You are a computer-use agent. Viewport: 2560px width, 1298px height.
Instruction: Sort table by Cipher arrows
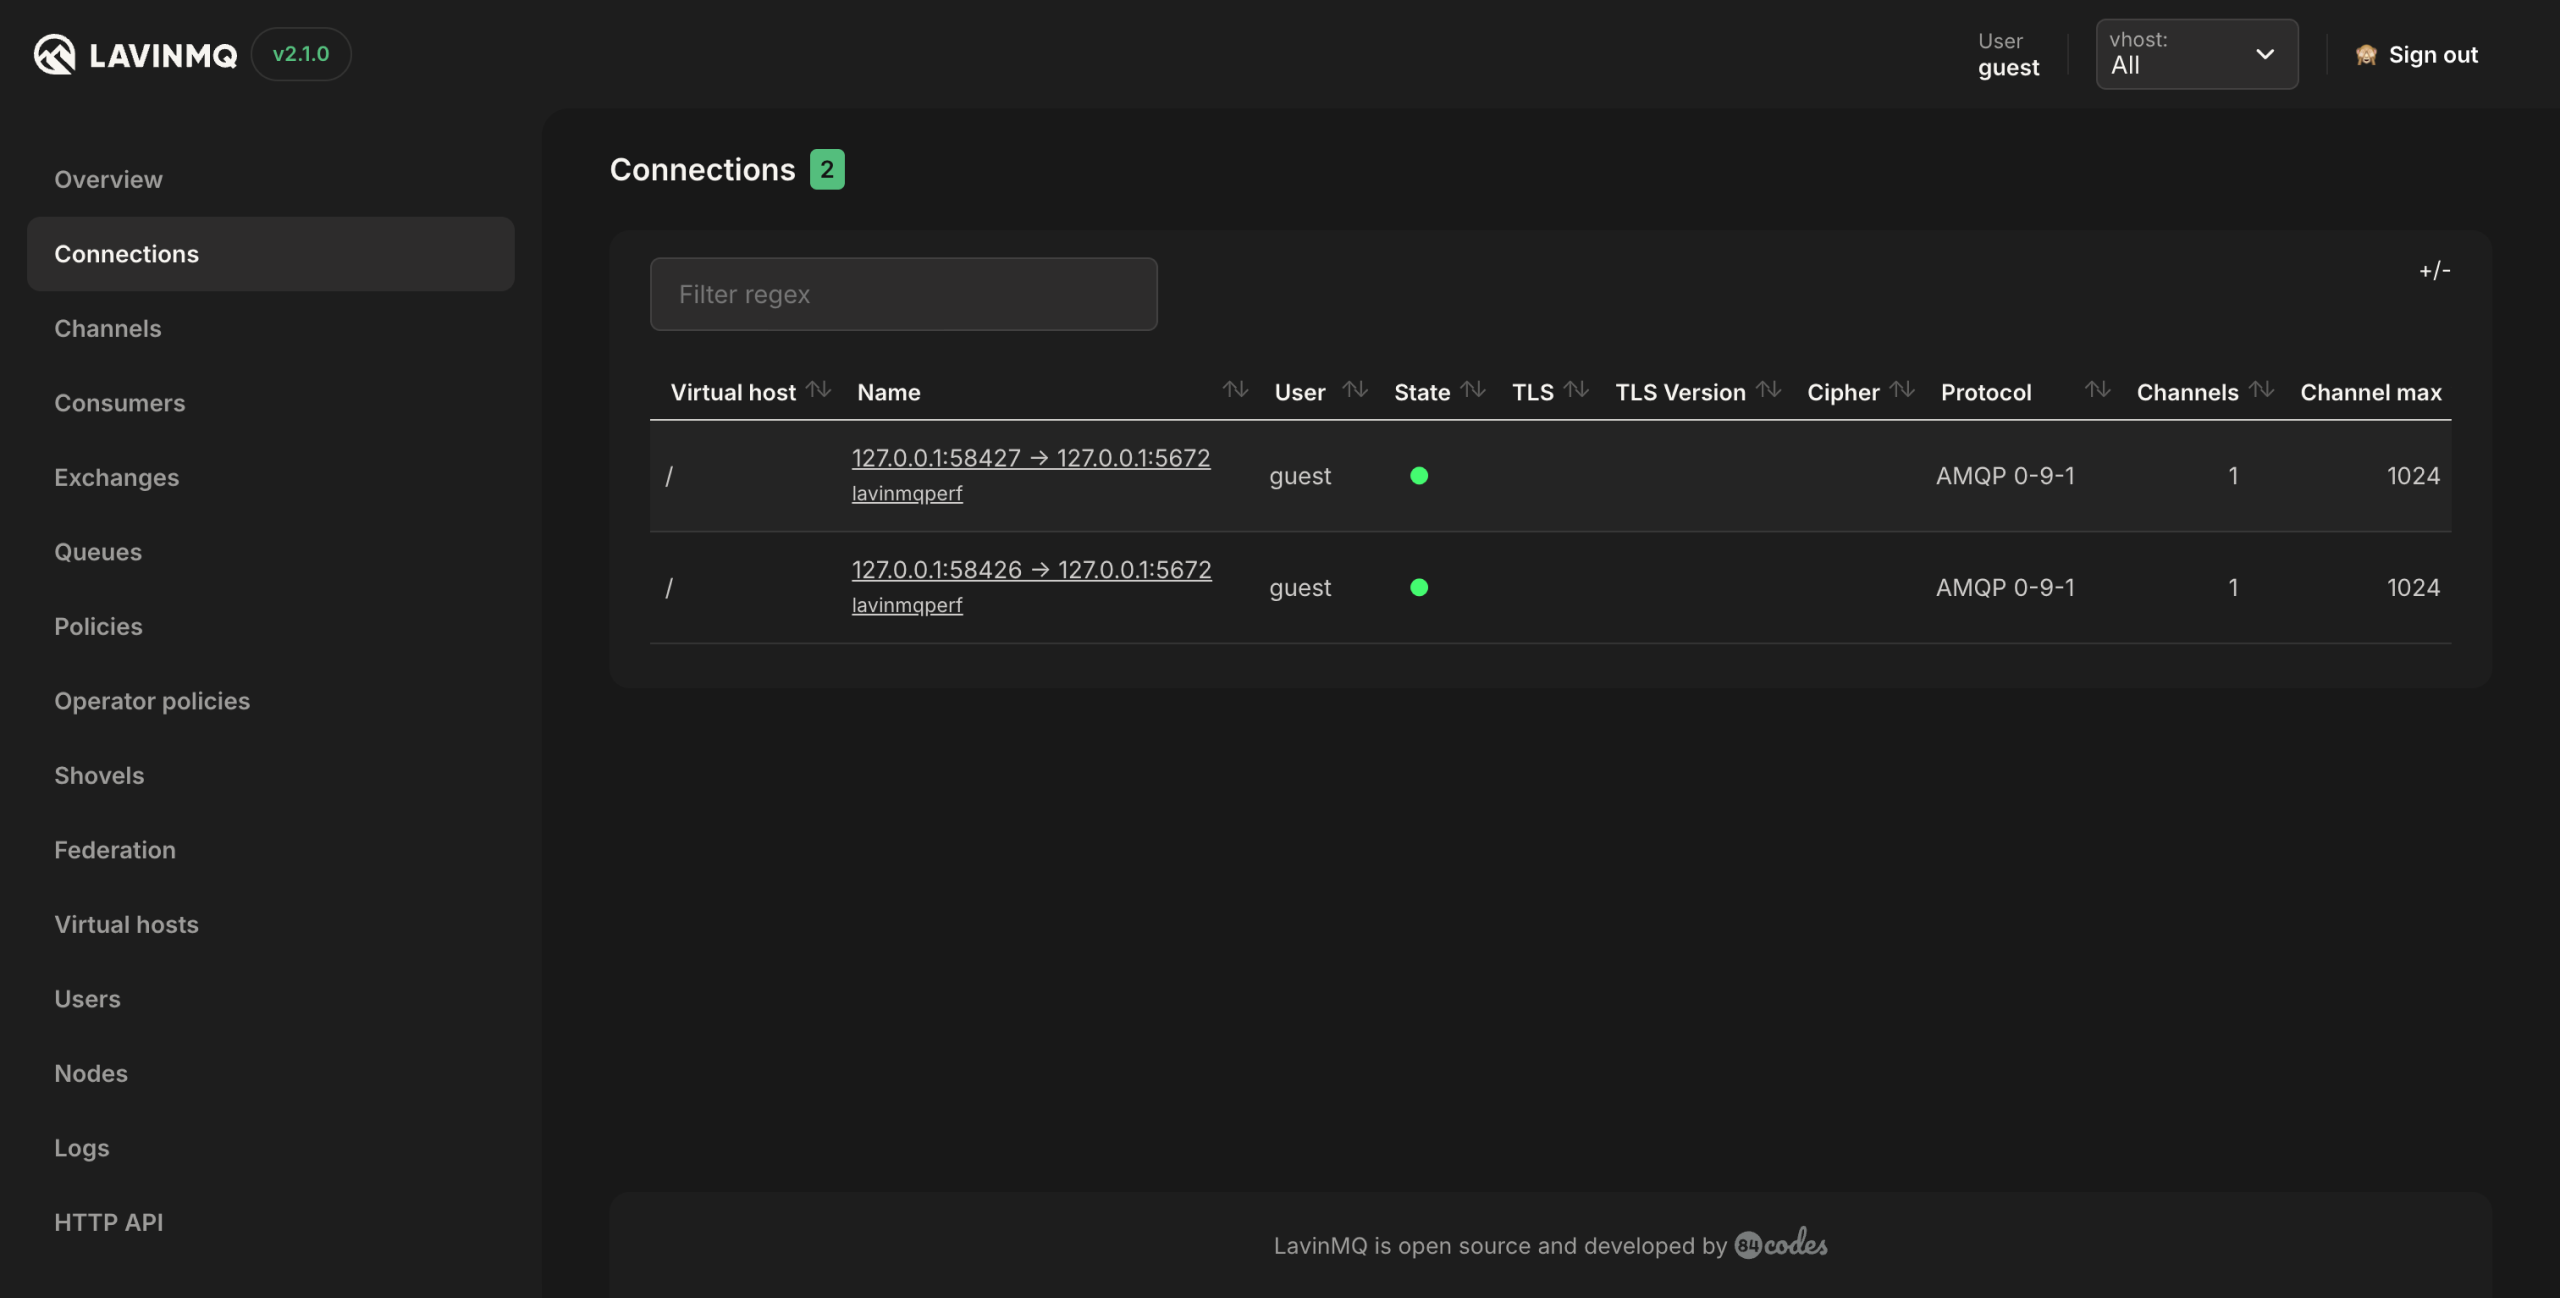pyautogui.click(x=1903, y=389)
